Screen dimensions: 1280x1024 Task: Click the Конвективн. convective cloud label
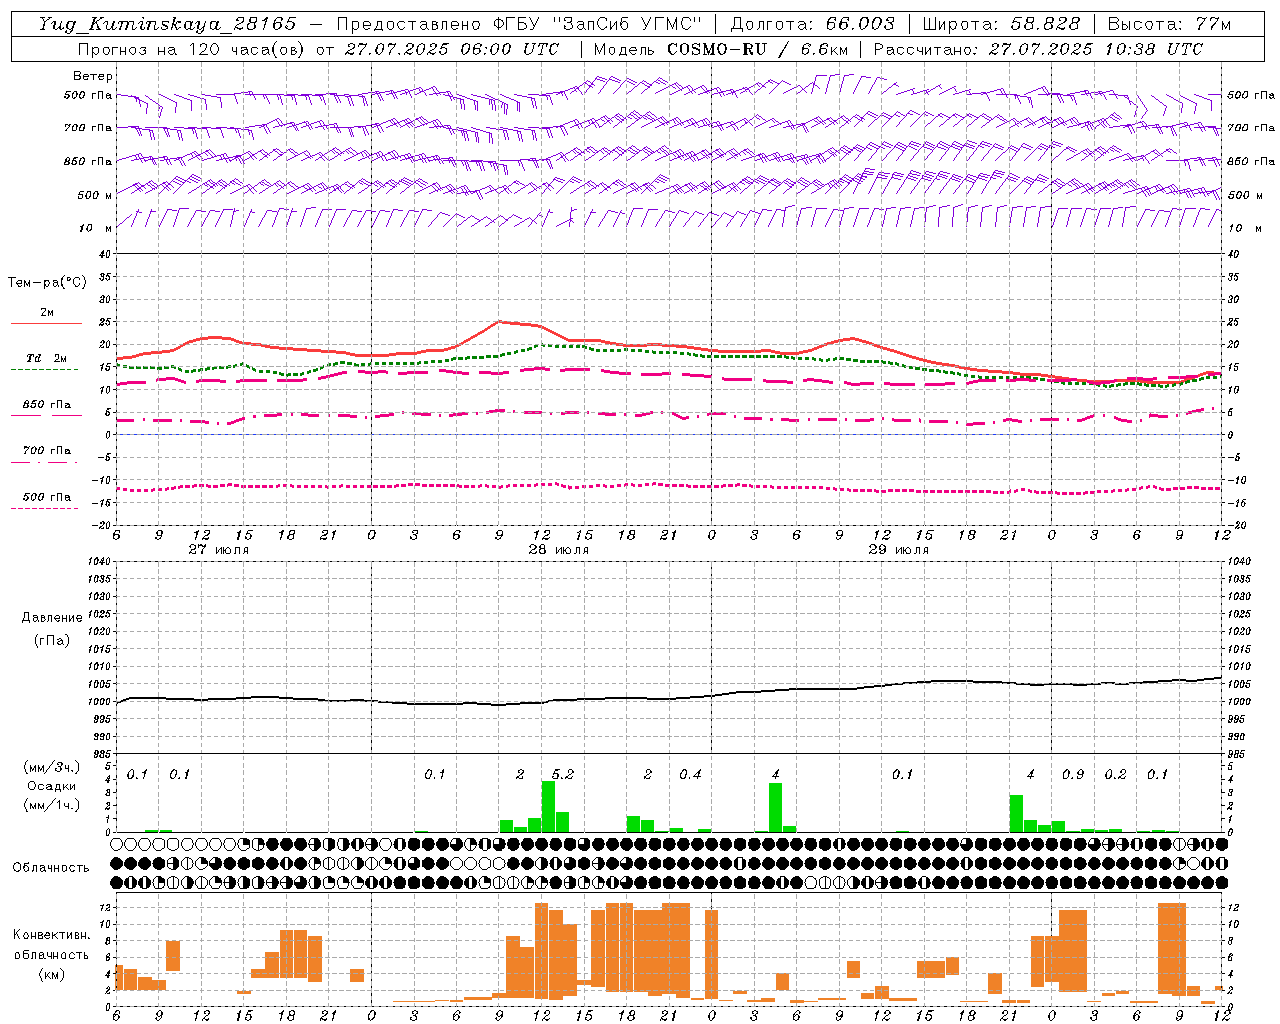51,935
